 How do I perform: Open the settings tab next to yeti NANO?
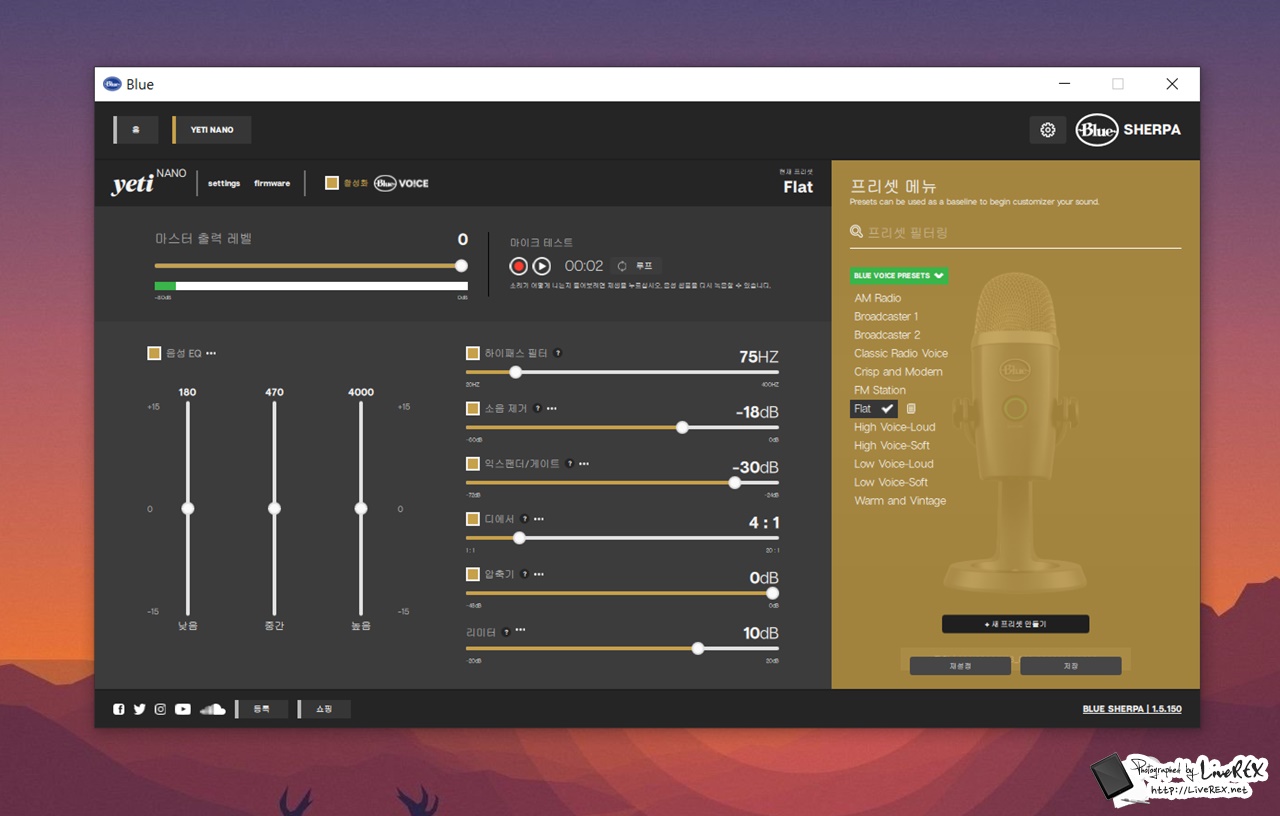coord(224,184)
